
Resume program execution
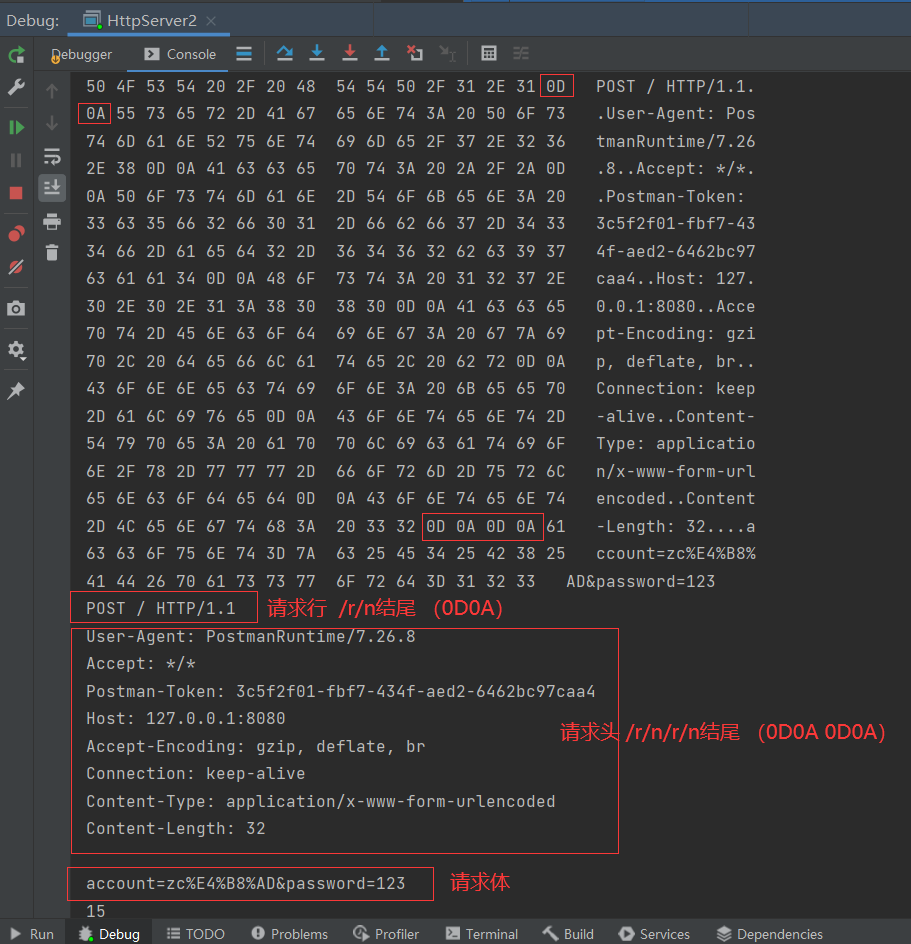pyautogui.click(x=16, y=127)
